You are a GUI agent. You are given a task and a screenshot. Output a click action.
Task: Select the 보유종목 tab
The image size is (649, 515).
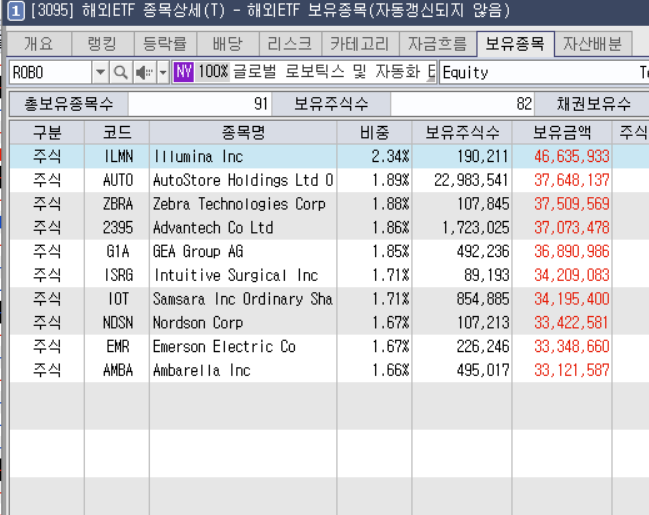pos(515,43)
